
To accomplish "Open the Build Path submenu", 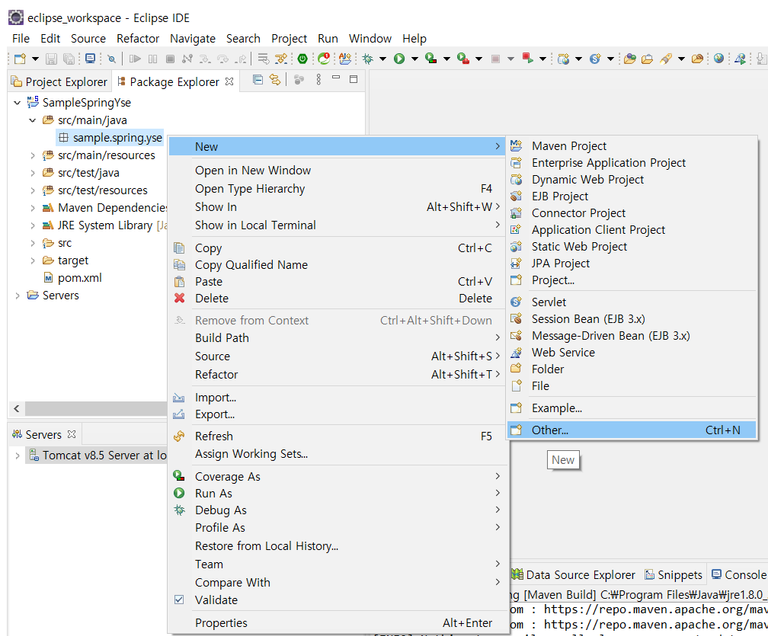I will [338, 338].
